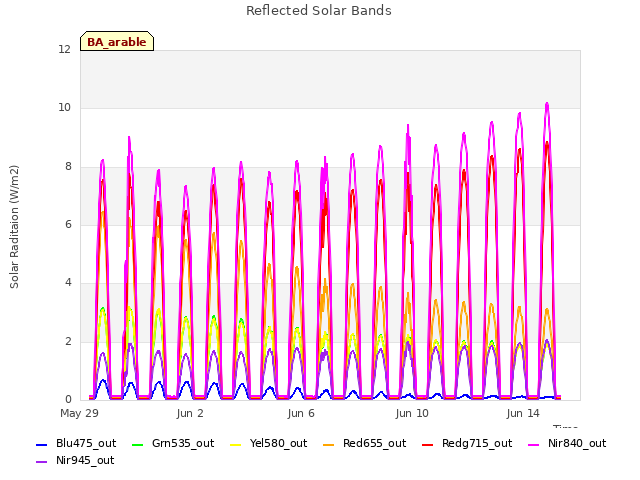The height and width of the screenshot is (480, 640).
Task: Toggle the Blu475_out legend entry
Action: (x=76, y=443)
